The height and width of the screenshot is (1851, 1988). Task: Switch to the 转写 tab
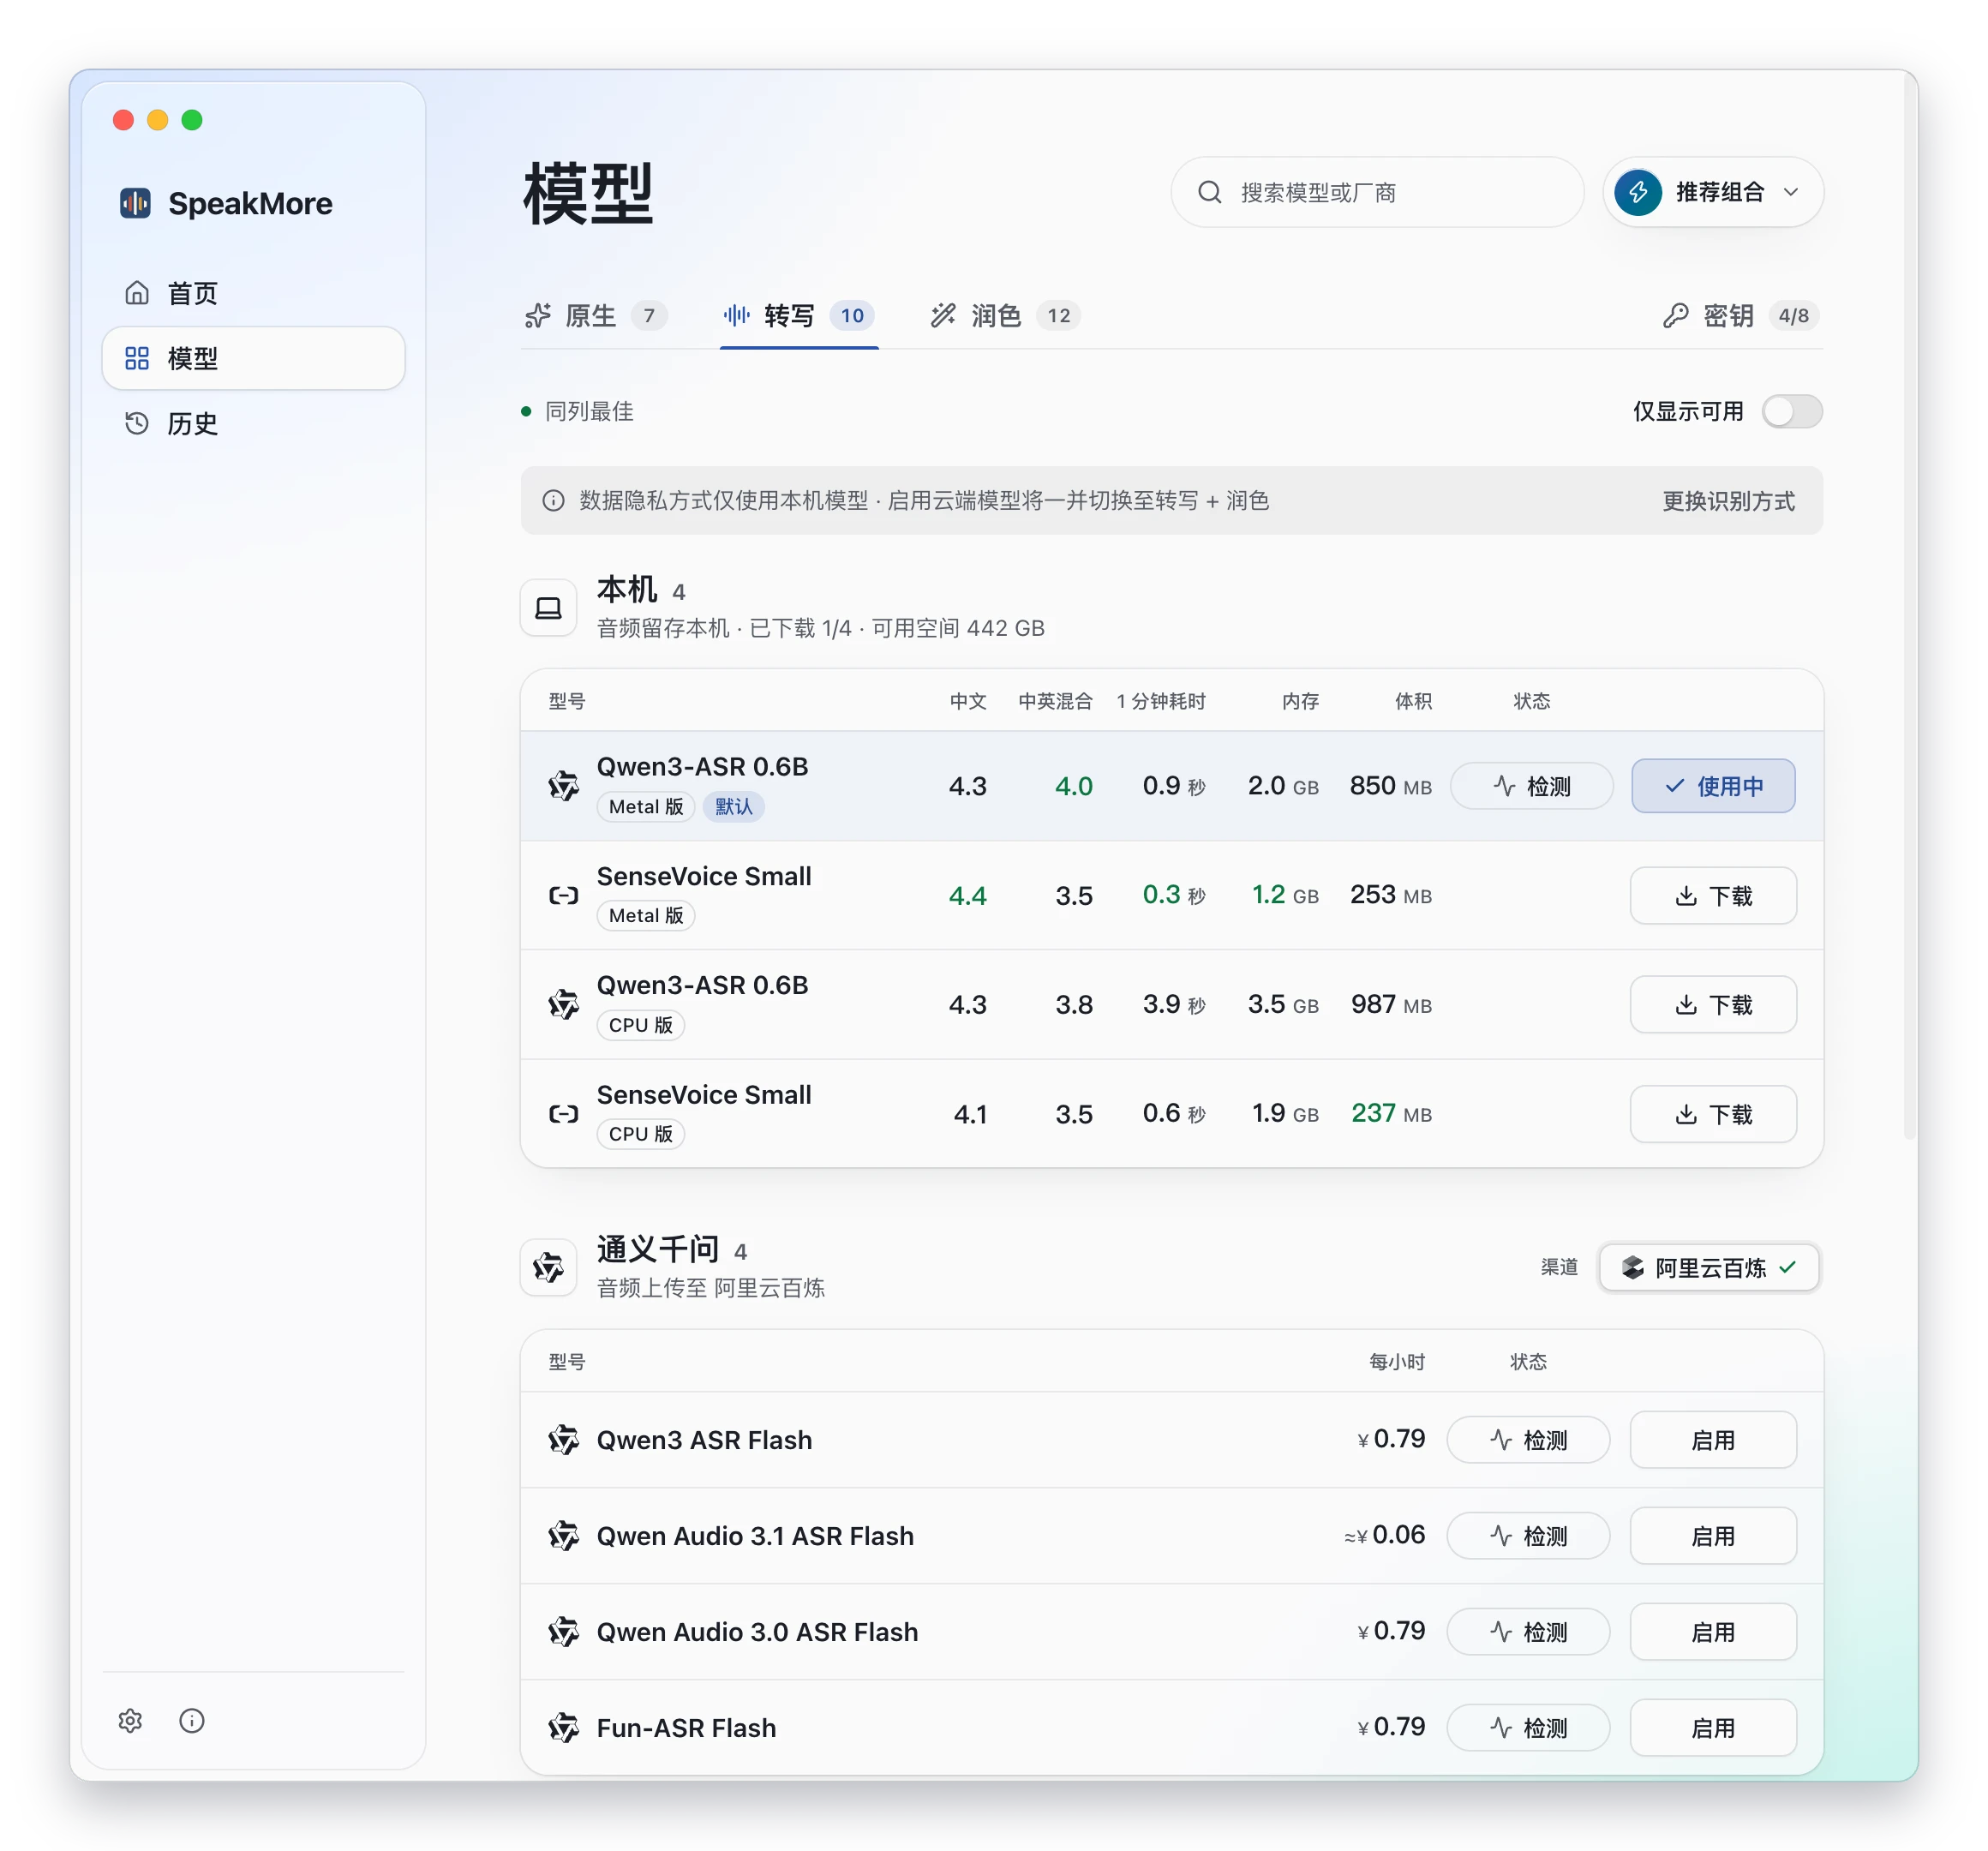tap(799, 316)
